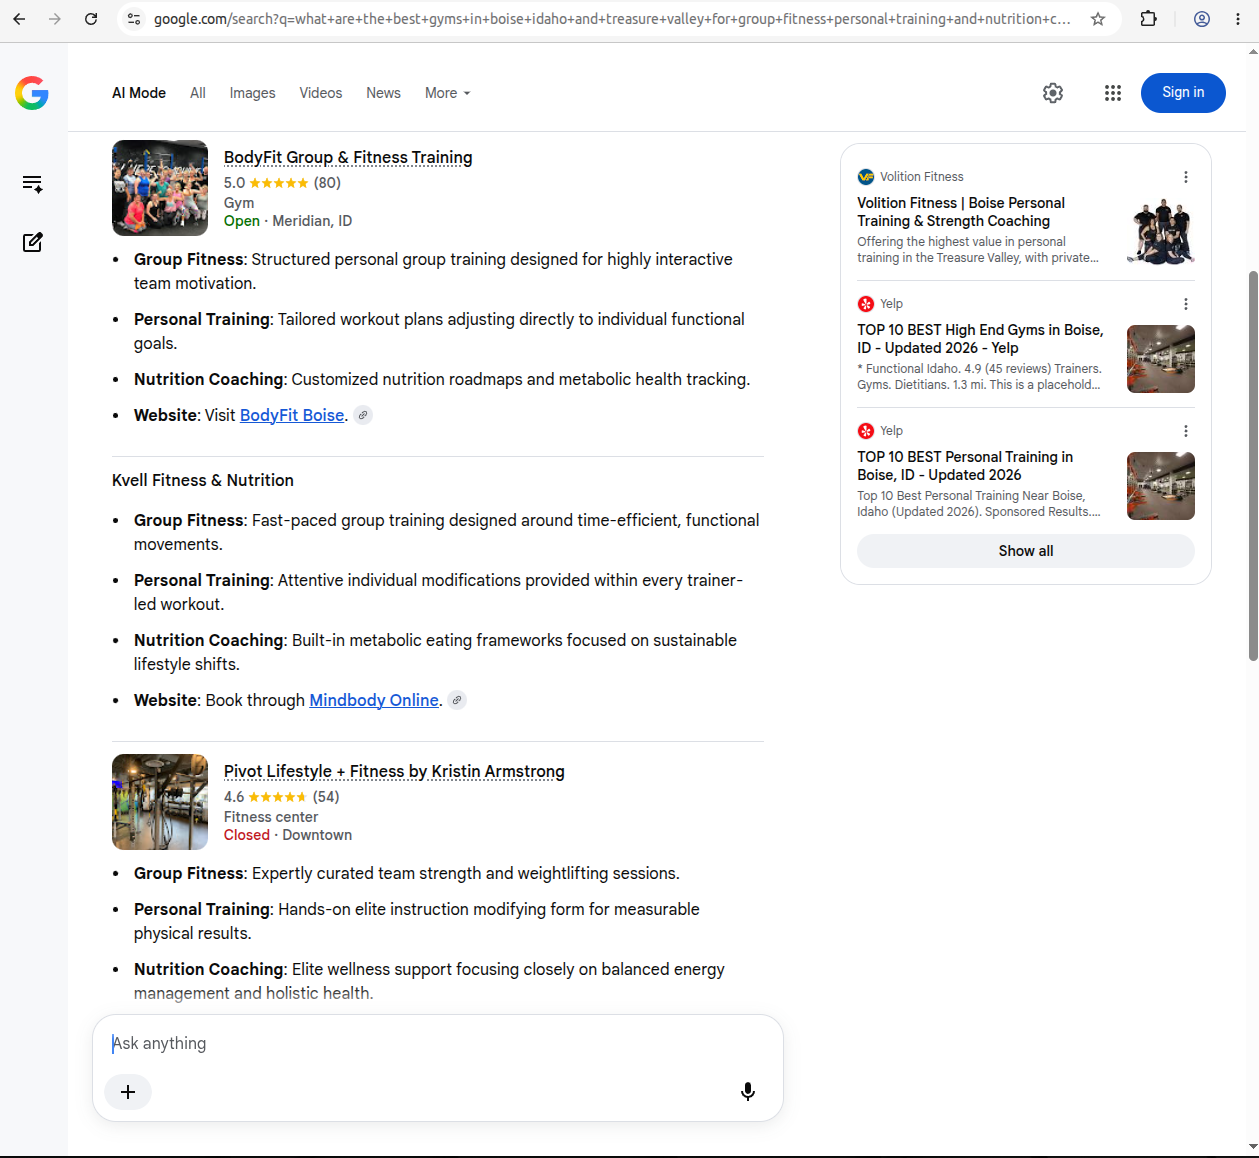Click the Kvell Fitness & Nutrition heading
1259x1158 pixels.
203,480
